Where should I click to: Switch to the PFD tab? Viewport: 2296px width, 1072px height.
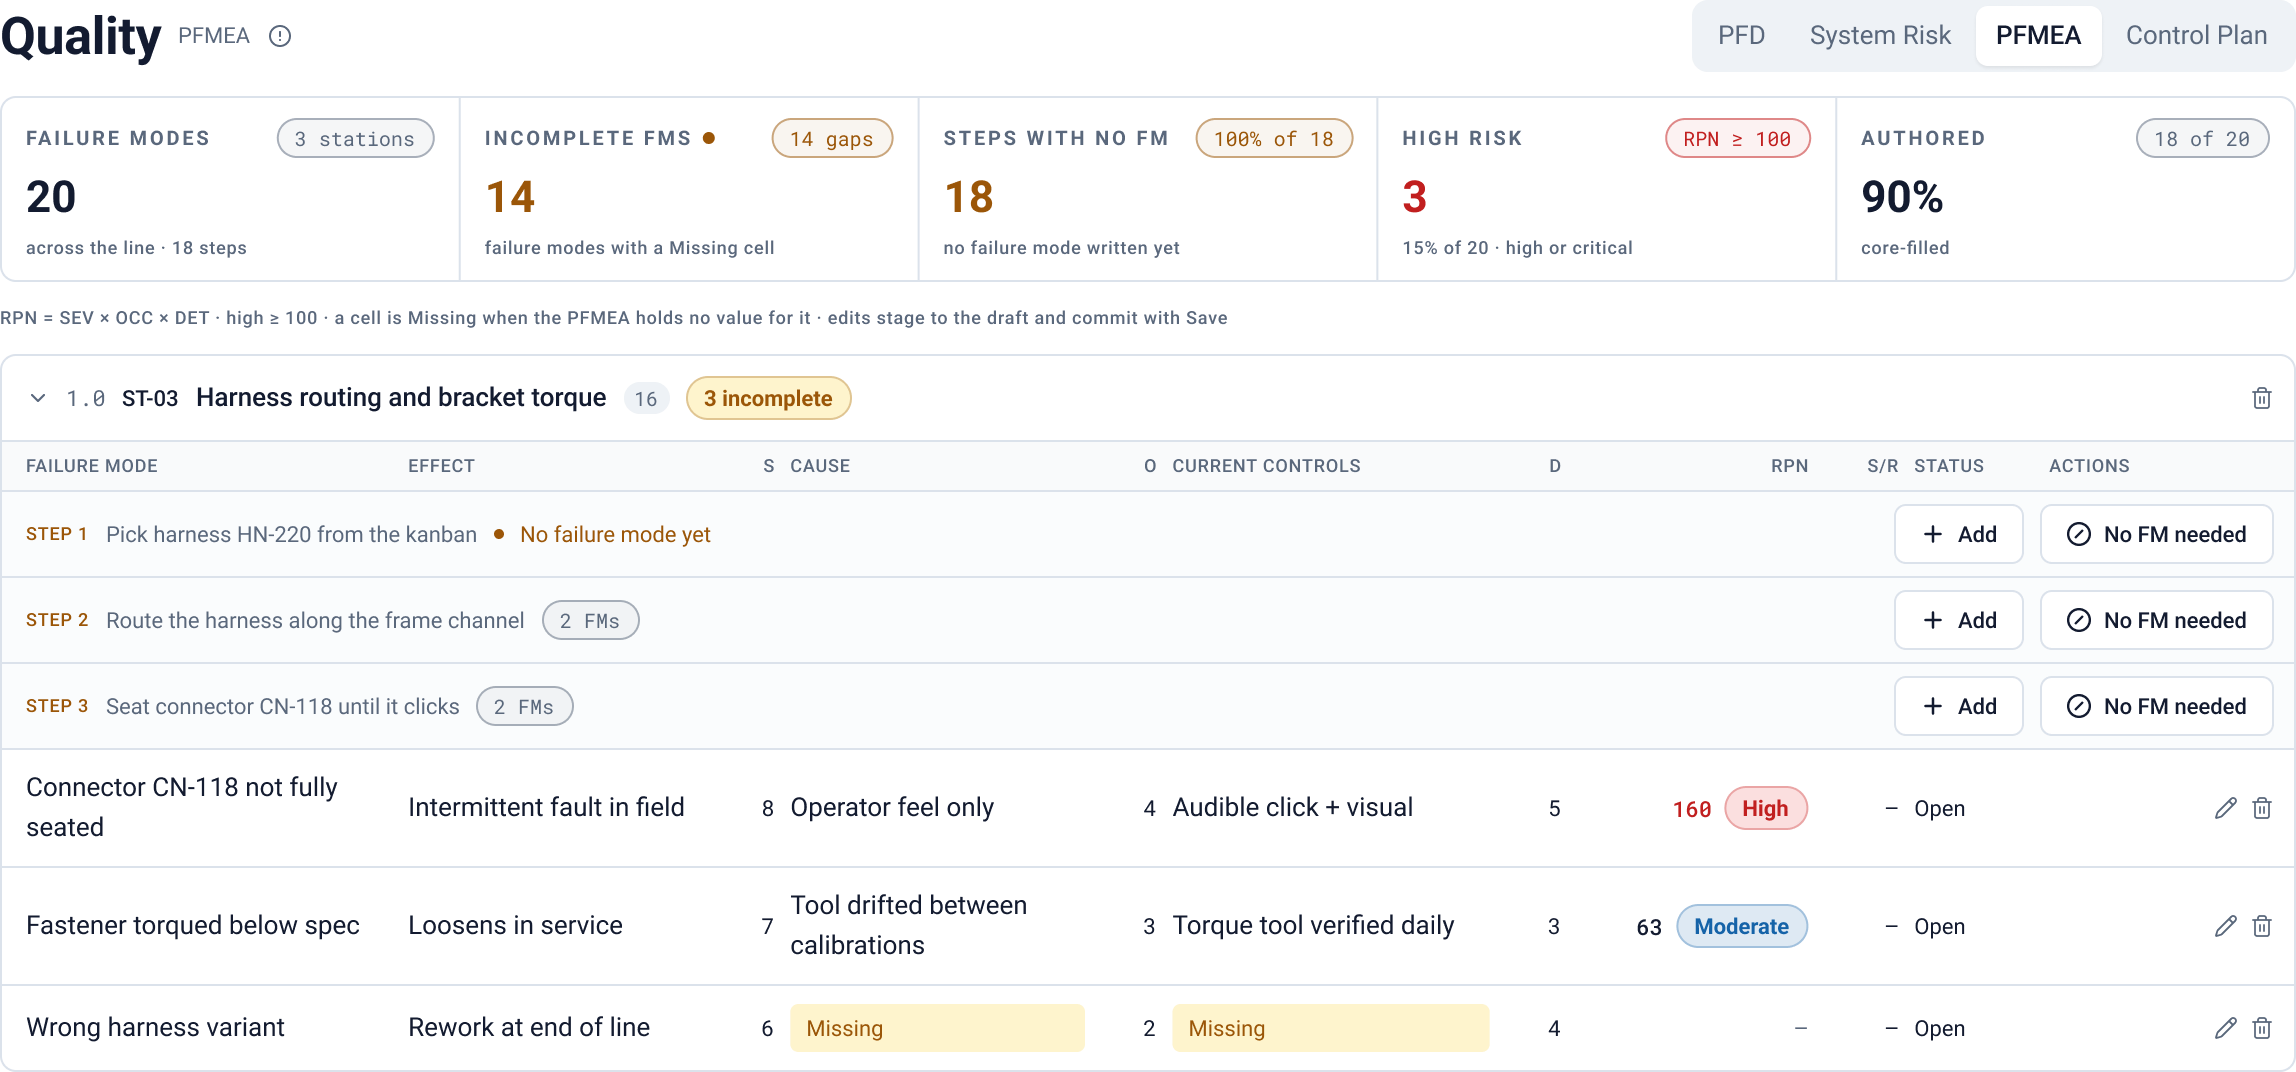tap(1741, 35)
